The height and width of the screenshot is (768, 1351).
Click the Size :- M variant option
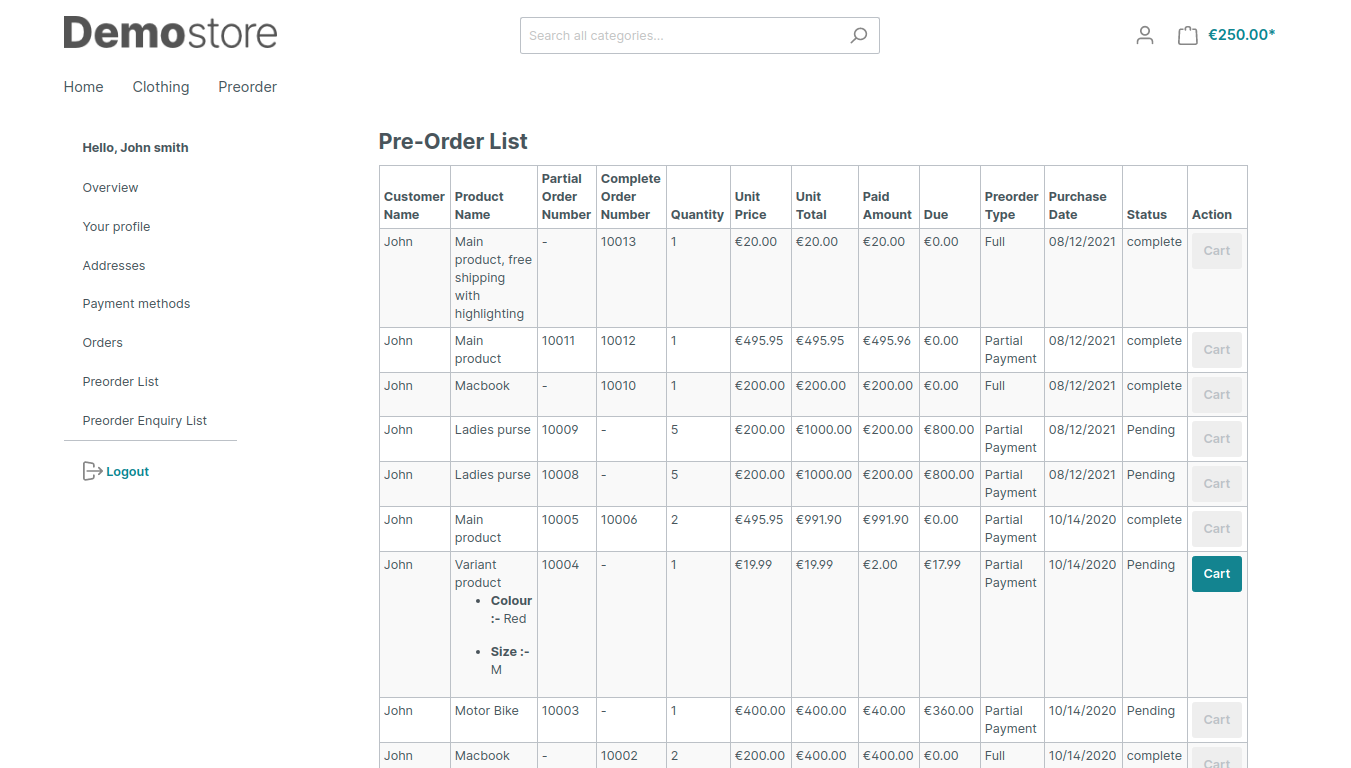click(510, 661)
